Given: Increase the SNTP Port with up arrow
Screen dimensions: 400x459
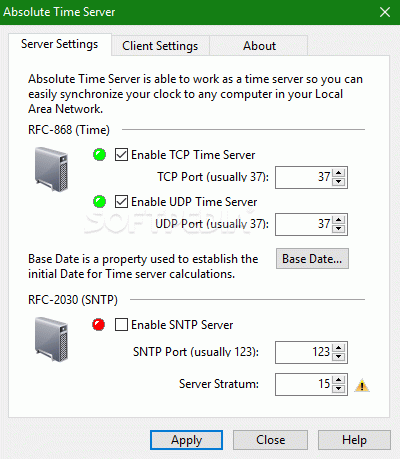Looking at the screenshot, I should pos(339,348).
